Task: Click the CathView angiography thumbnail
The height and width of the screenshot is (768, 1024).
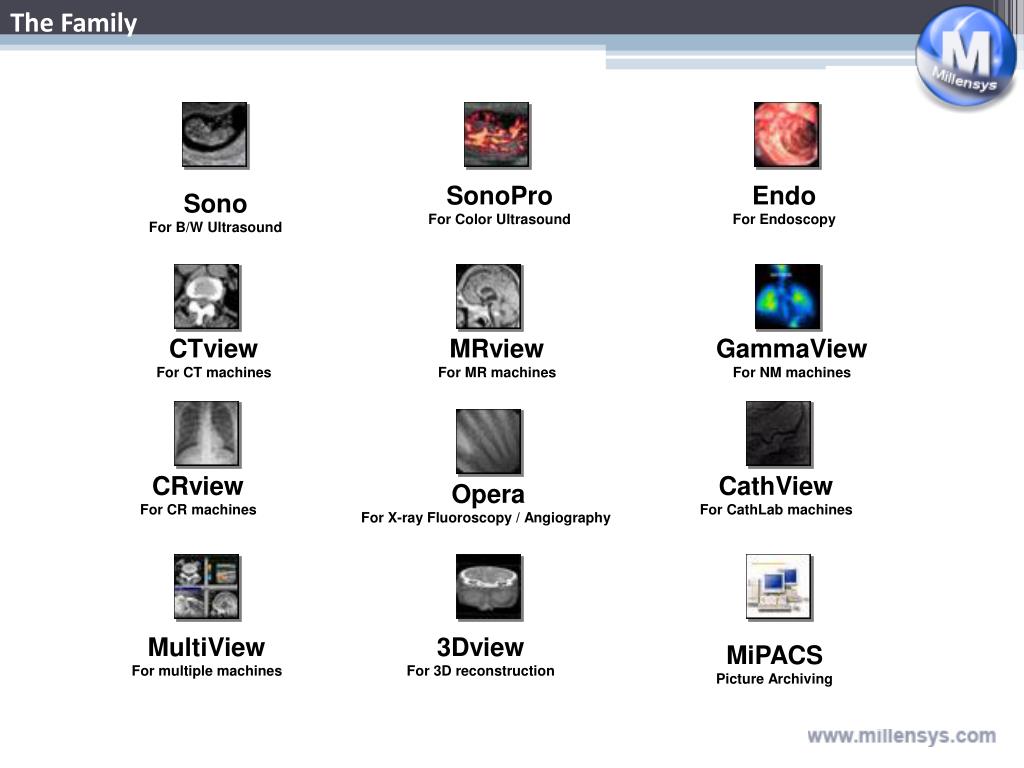Action: click(779, 434)
